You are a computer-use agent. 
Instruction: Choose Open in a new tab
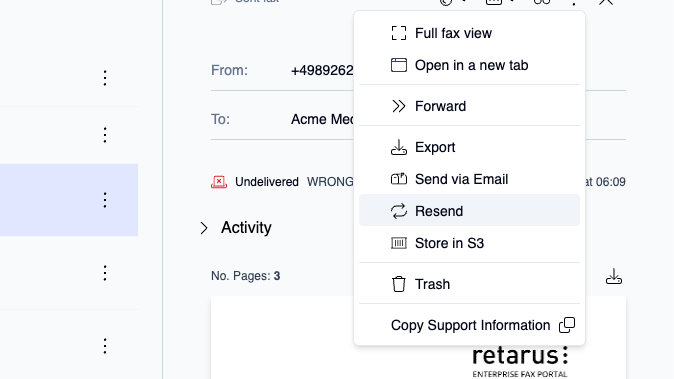pyautogui.click(x=469, y=65)
